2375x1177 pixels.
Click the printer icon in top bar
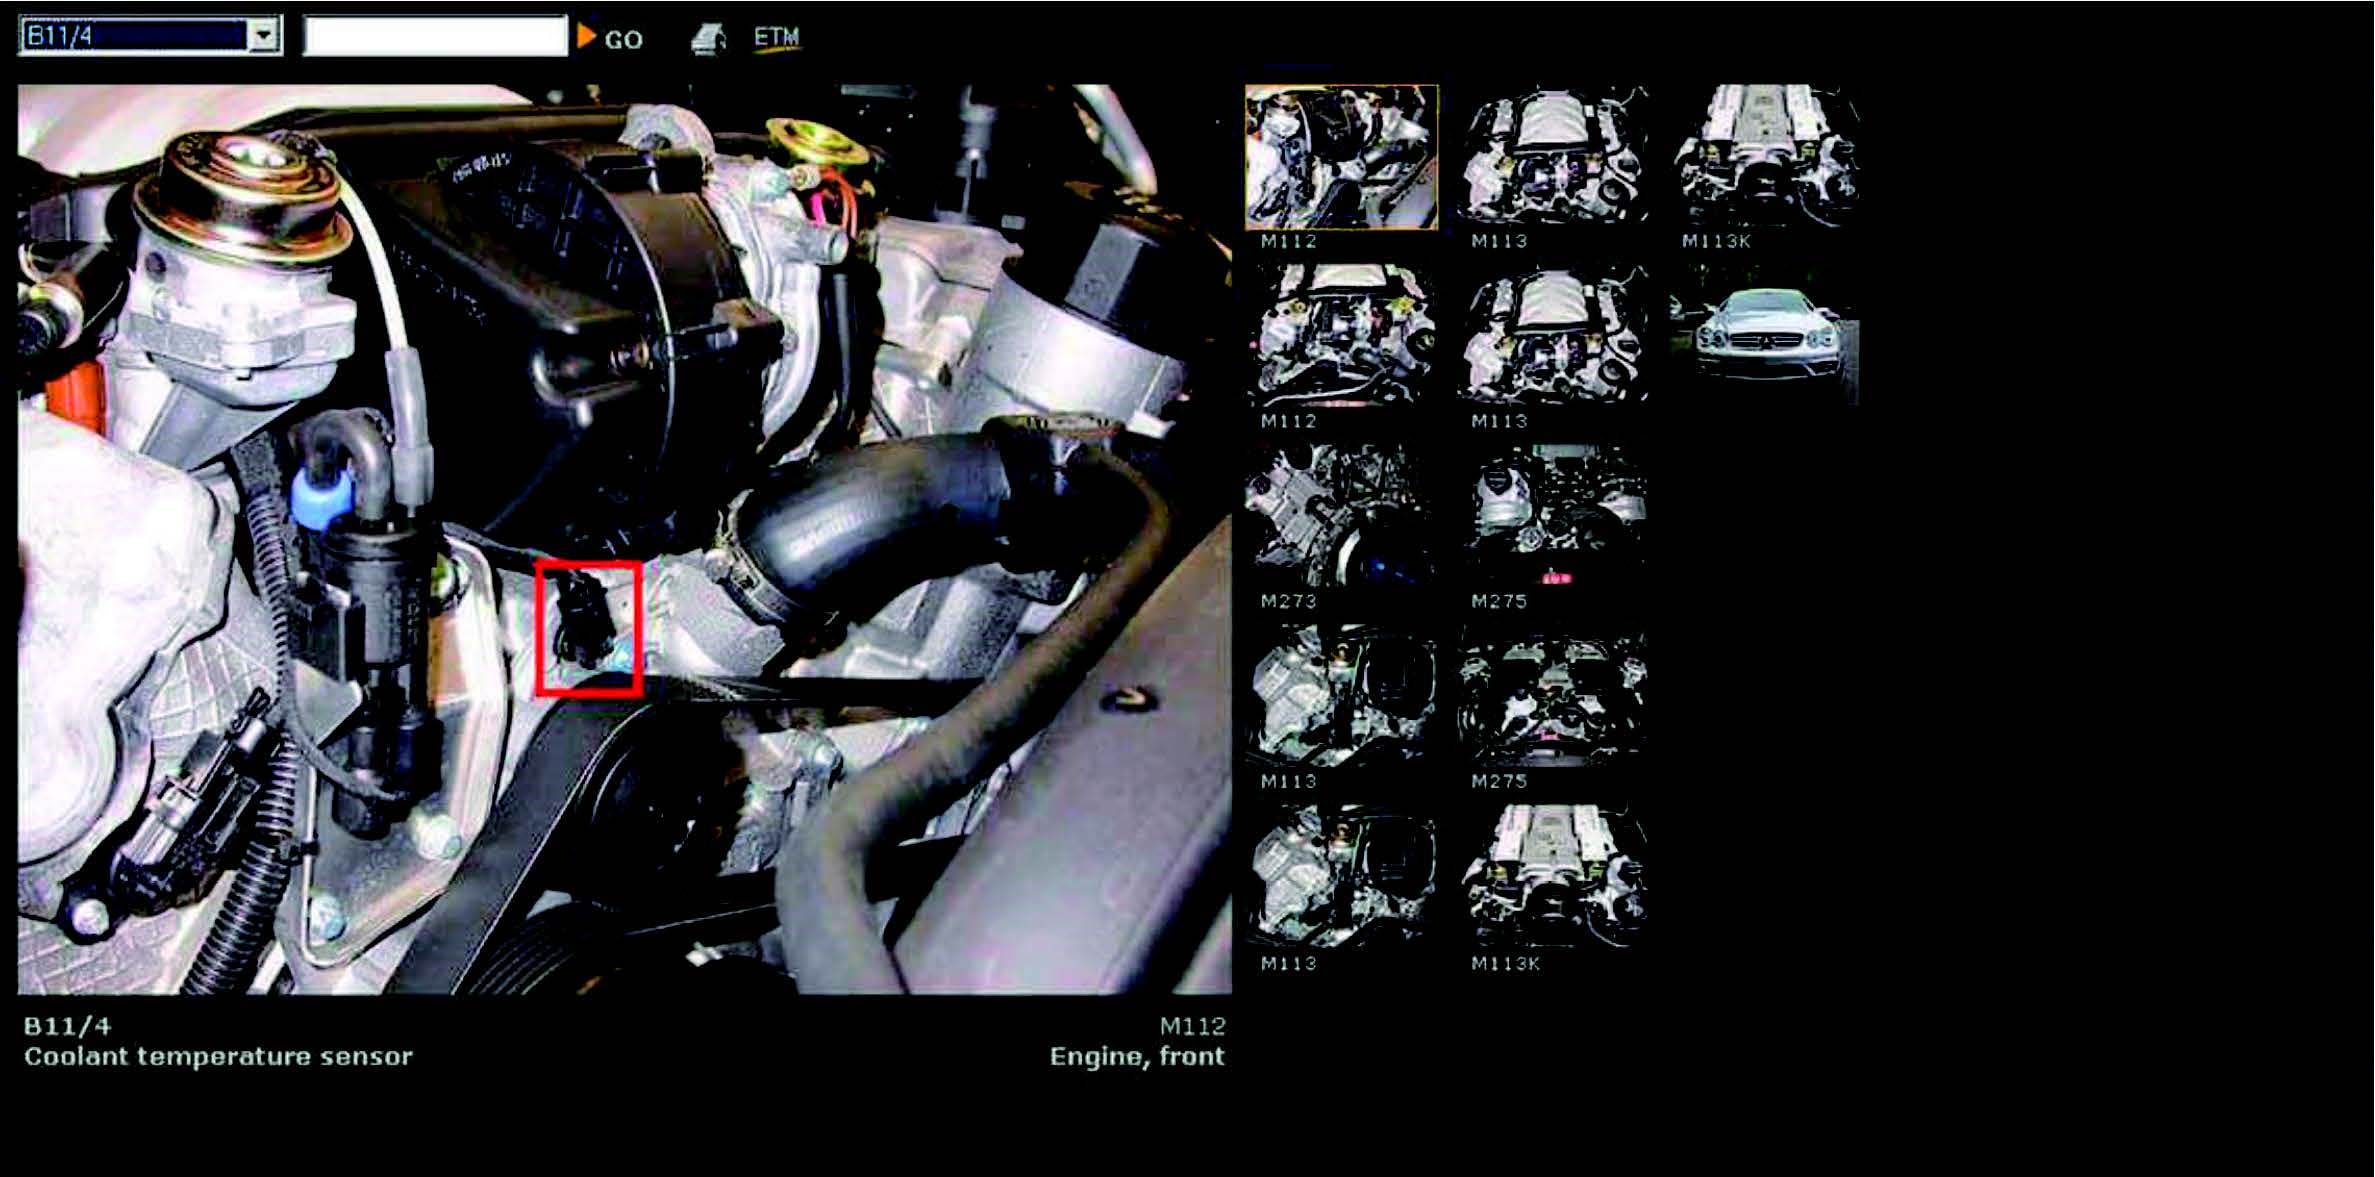[x=708, y=38]
